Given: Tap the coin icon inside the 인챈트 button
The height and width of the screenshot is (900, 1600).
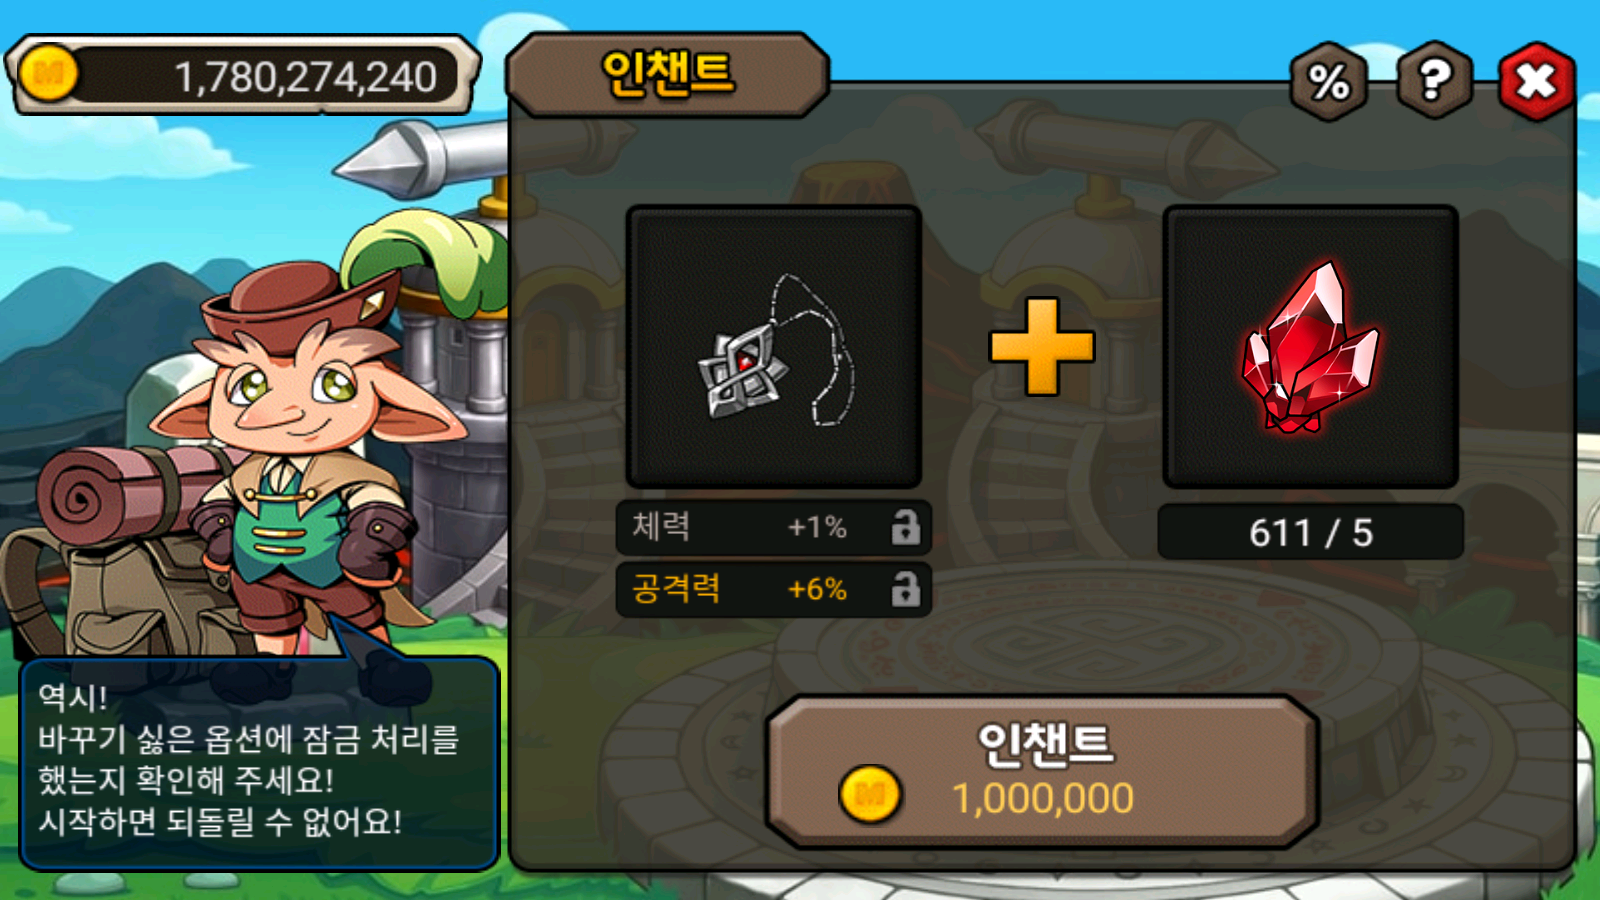Looking at the screenshot, I should click(x=870, y=795).
